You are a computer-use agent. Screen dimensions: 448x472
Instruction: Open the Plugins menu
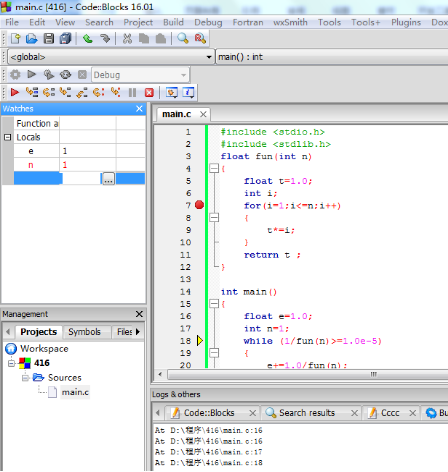pos(406,22)
